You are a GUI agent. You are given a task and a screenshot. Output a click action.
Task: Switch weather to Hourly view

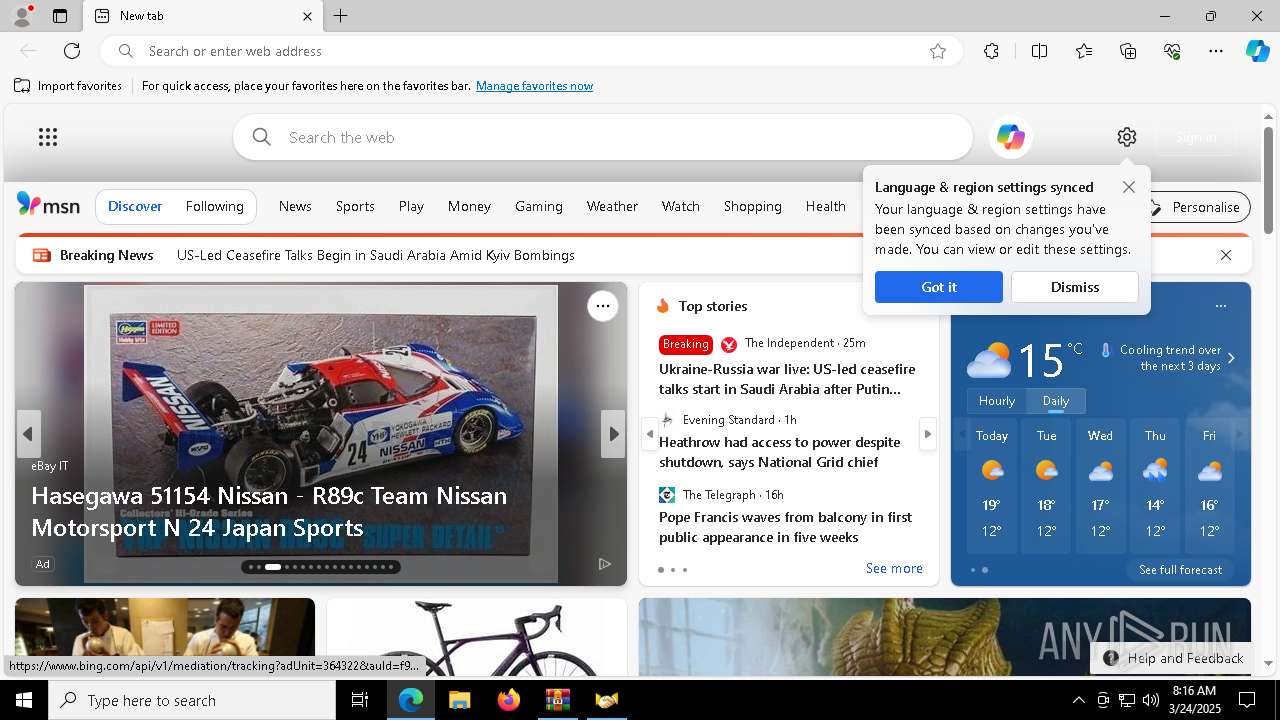[997, 401]
